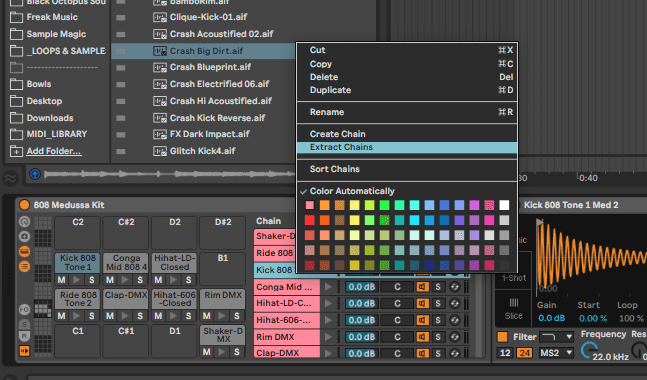Mute the Conga Mid 808 4 pad
This screenshot has width=647, height=380.
point(110,280)
